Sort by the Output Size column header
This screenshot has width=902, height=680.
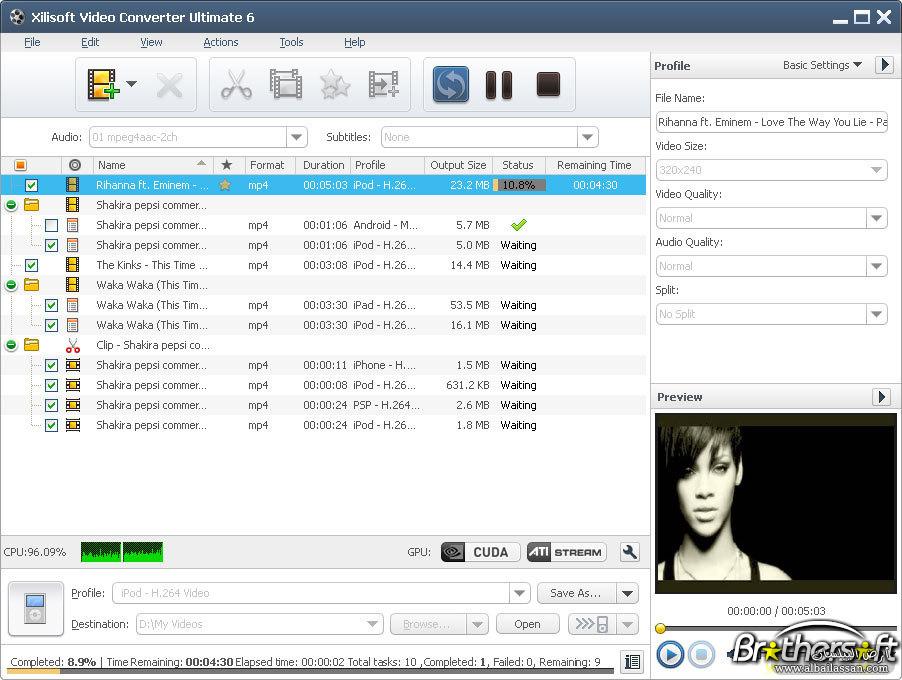(x=458, y=165)
